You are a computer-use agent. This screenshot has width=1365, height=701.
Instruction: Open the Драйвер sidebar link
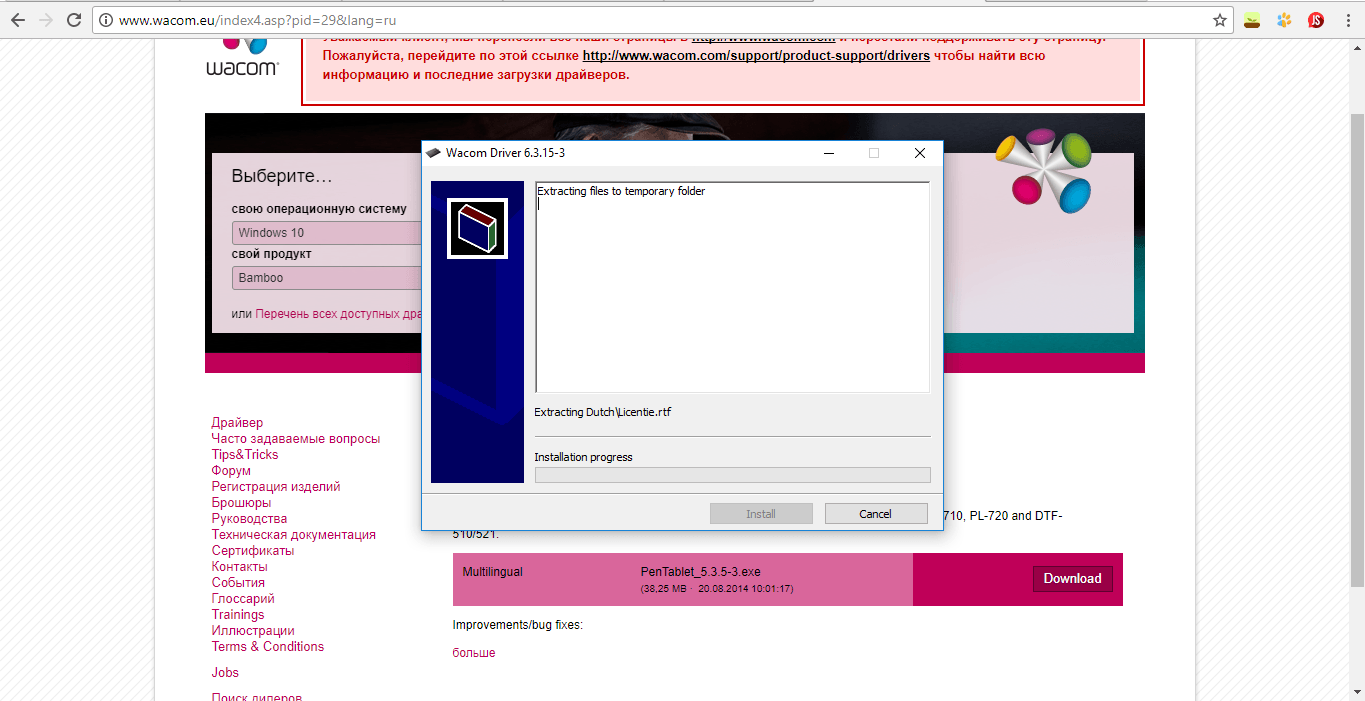point(237,423)
